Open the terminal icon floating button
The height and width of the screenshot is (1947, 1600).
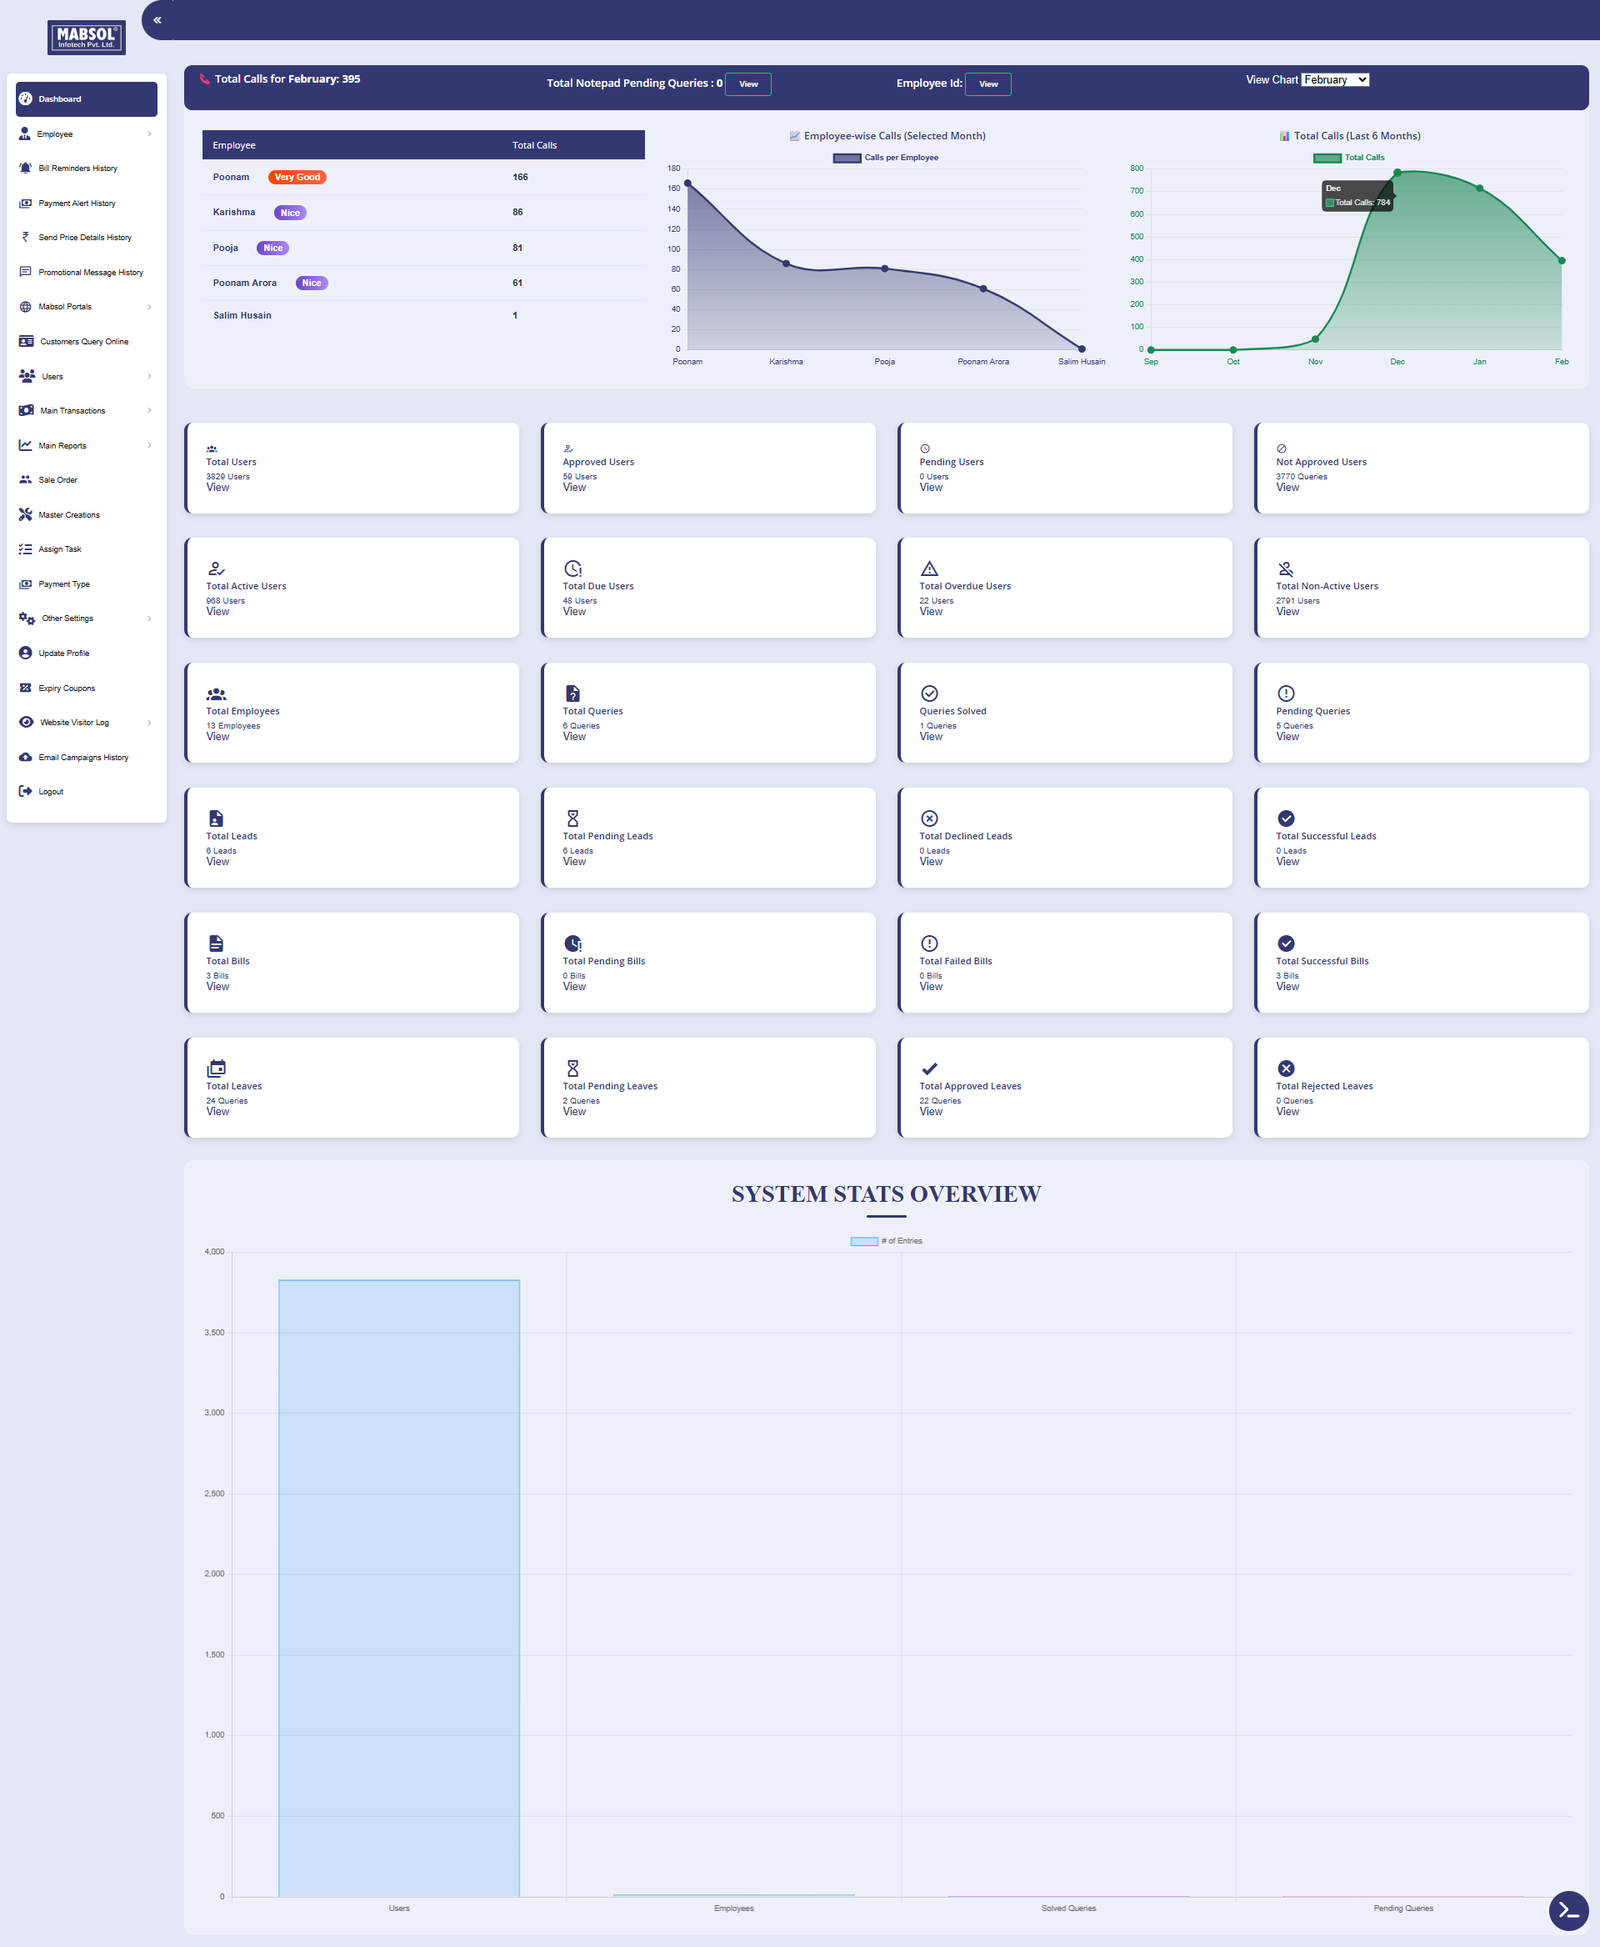[x=1568, y=1910]
